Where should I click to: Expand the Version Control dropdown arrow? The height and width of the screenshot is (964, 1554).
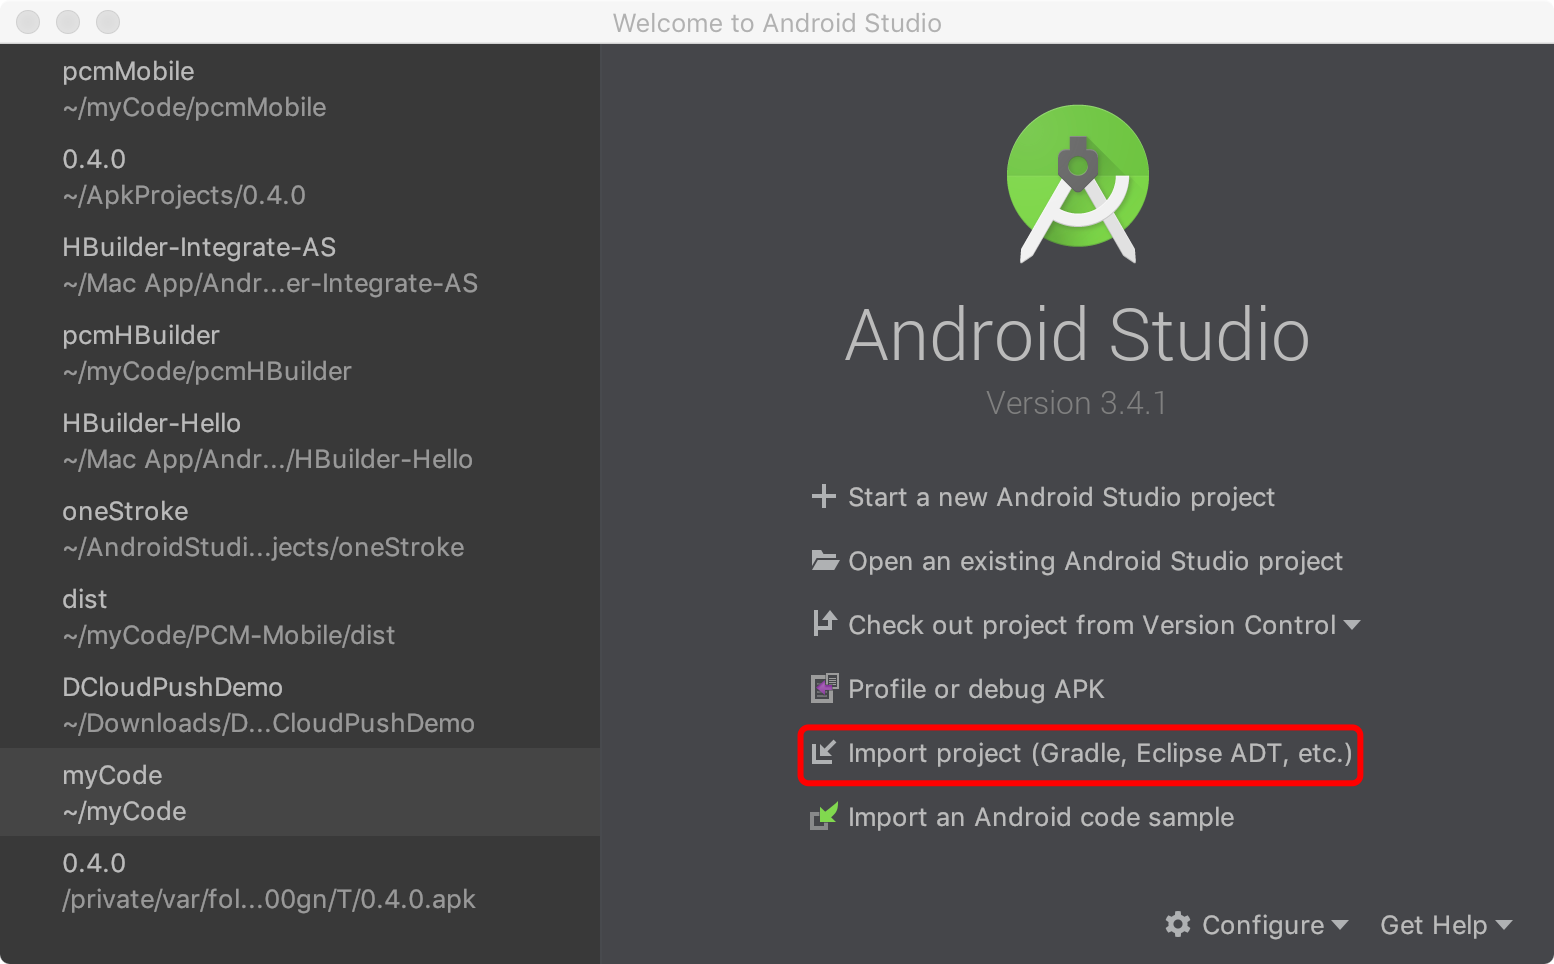(1352, 625)
